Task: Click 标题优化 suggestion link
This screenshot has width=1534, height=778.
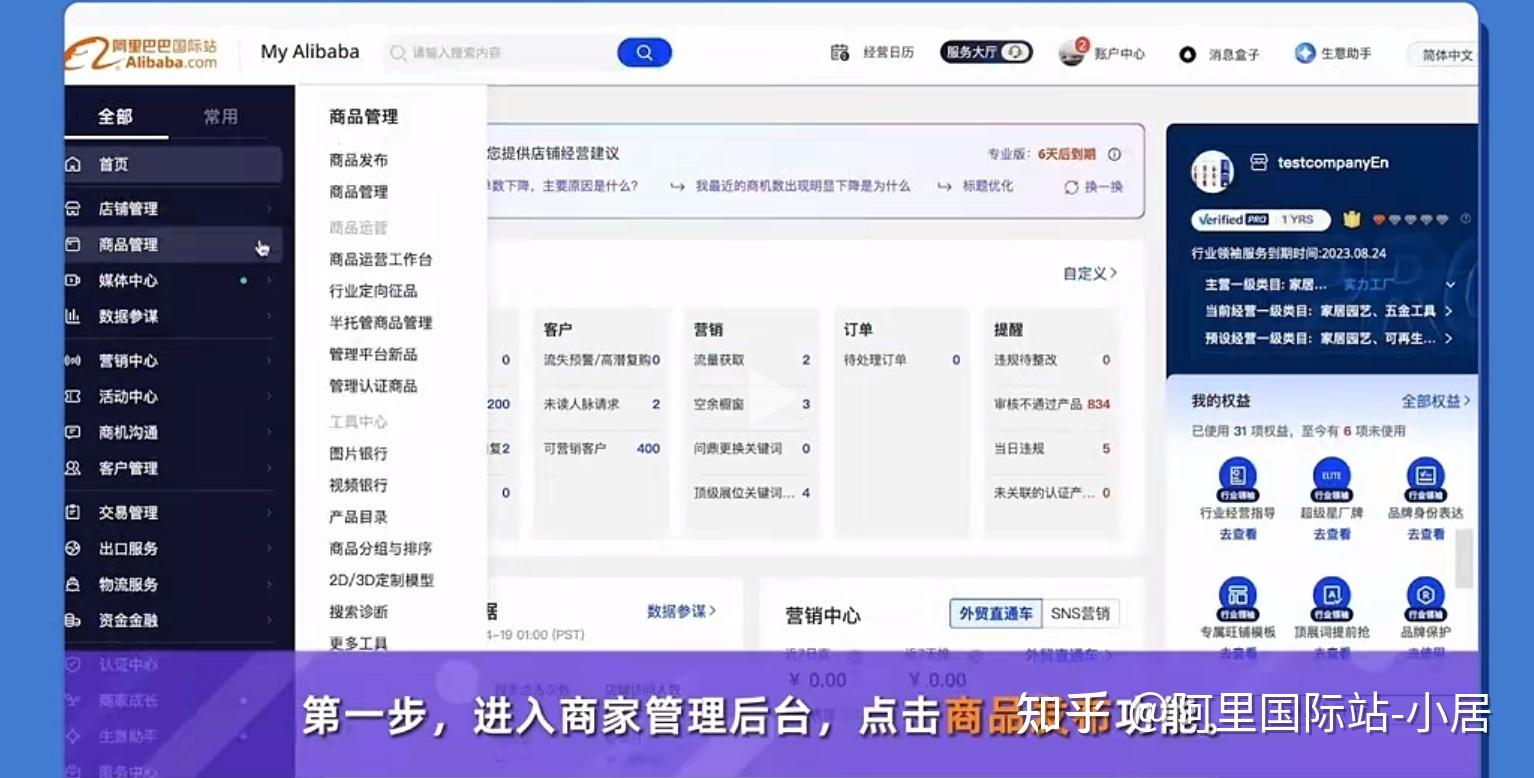Action: [x=987, y=186]
